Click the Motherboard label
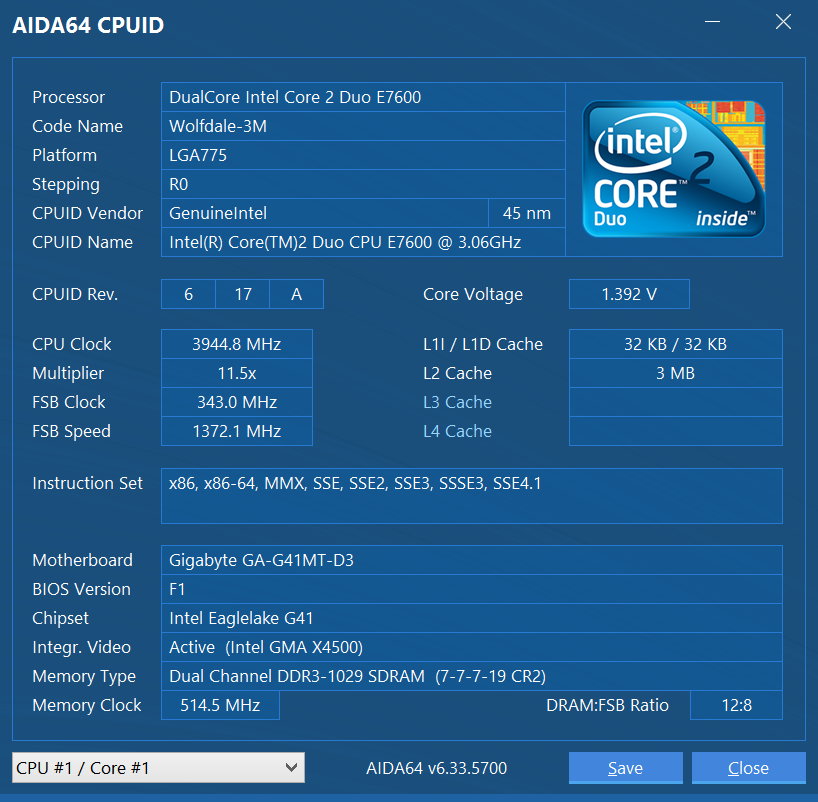The width and height of the screenshot is (818, 802). click(82, 560)
